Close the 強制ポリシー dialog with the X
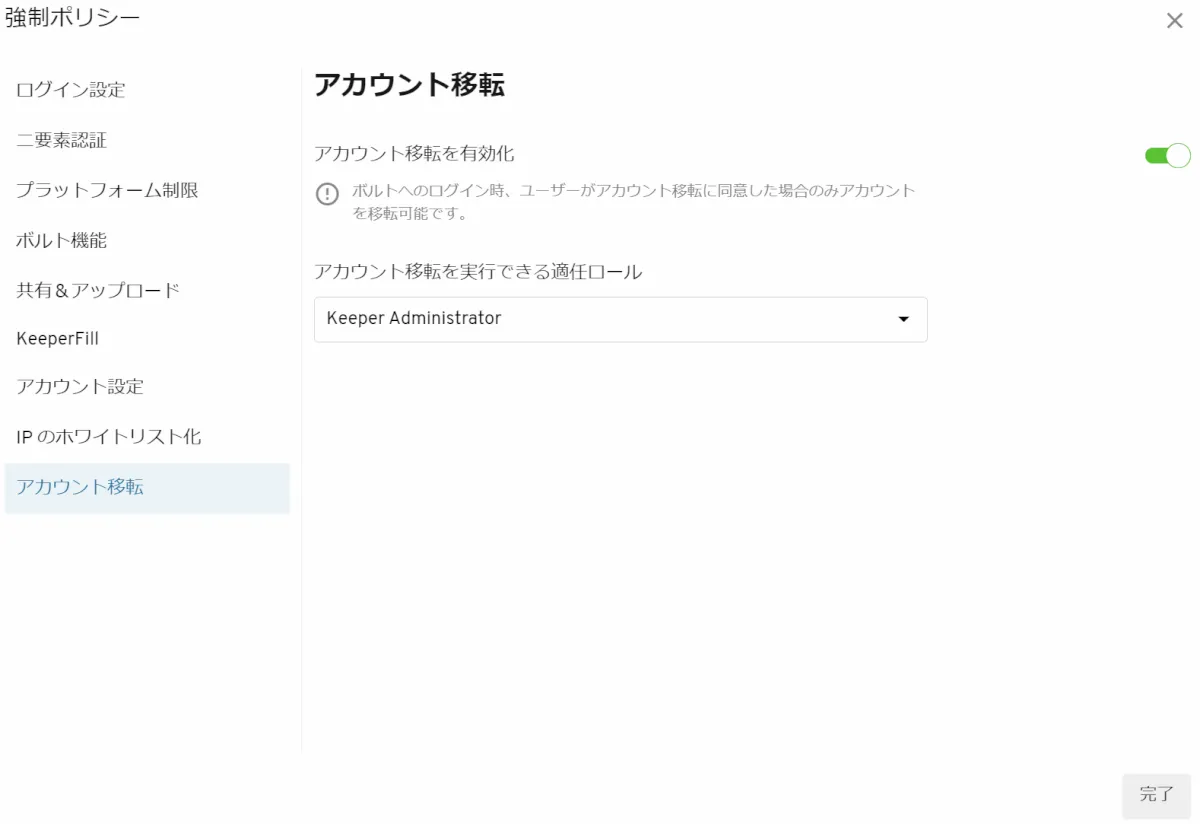Image resolution: width=1200 pixels, height=824 pixels. 1174,21
